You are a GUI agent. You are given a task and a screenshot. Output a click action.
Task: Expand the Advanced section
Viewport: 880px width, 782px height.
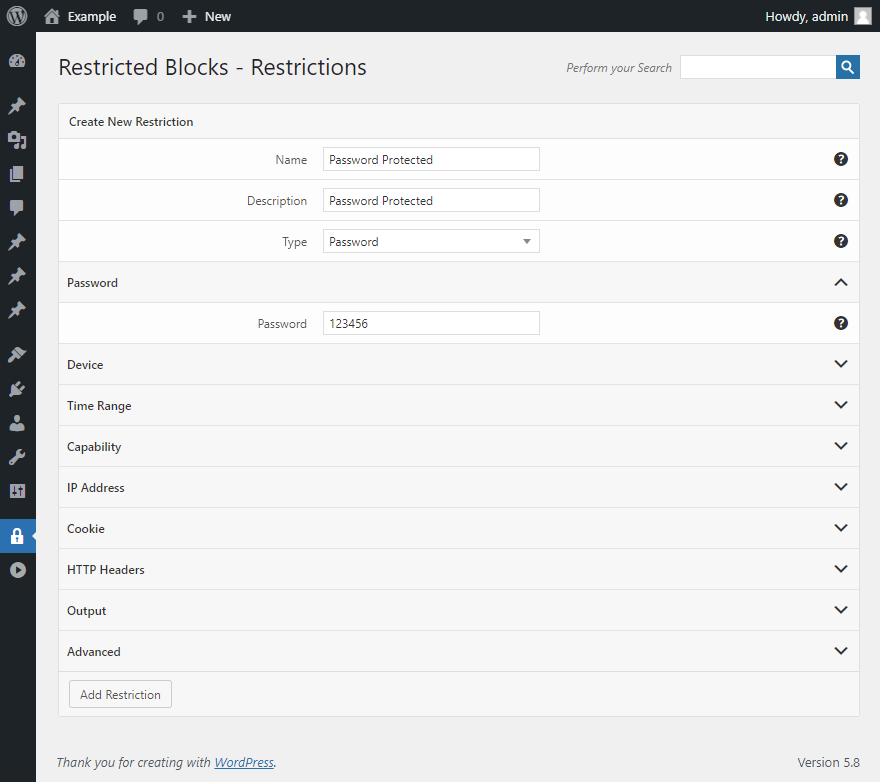click(459, 651)
